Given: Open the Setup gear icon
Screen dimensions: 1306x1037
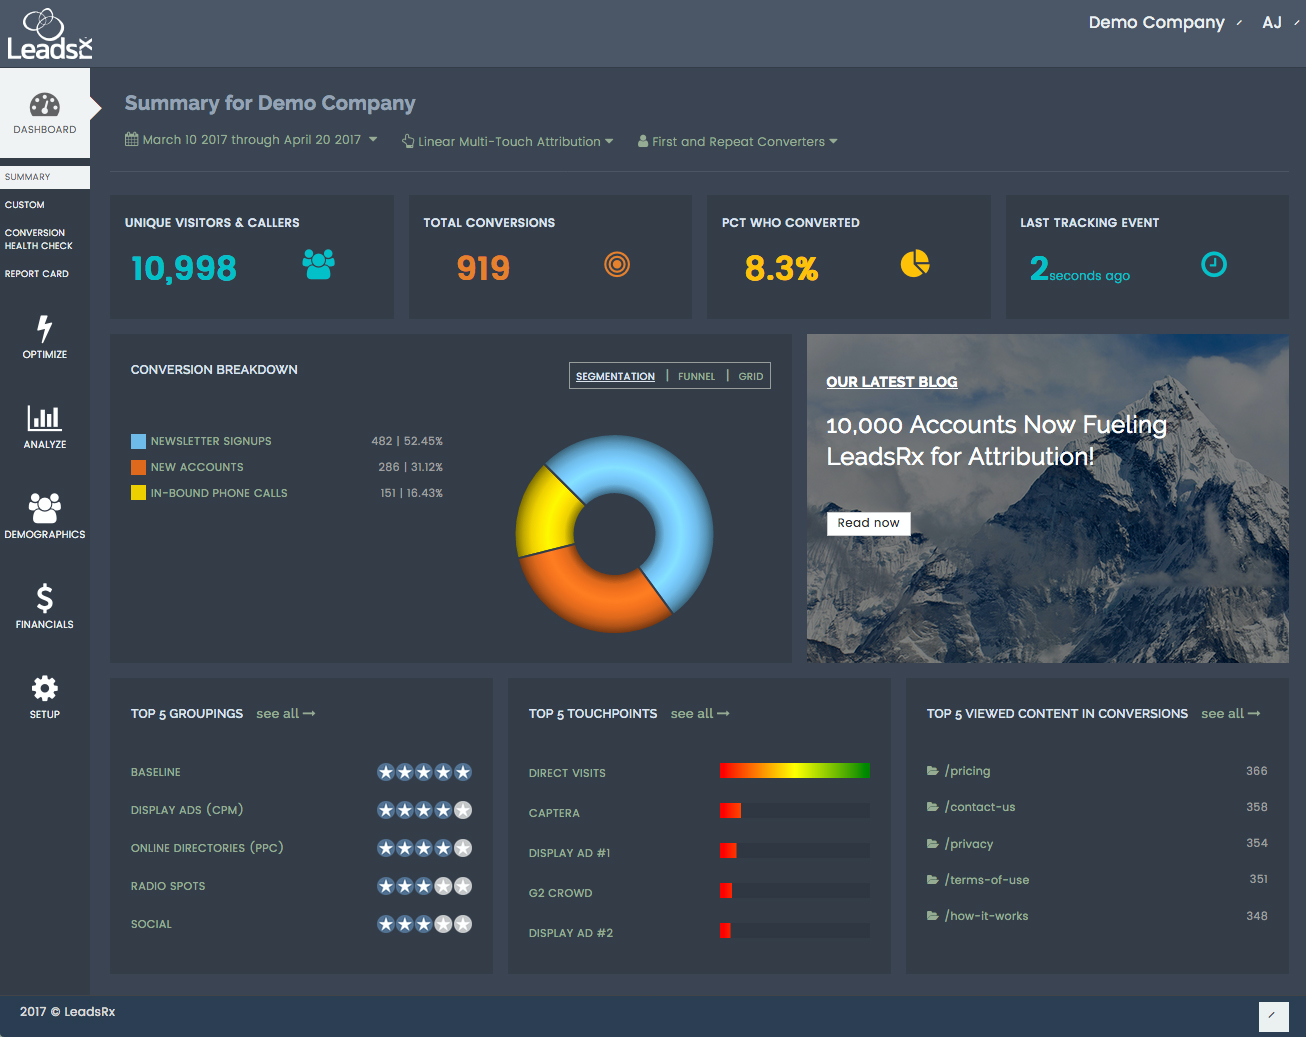Looking at the screenshot, I should click(x=45, y=688).
